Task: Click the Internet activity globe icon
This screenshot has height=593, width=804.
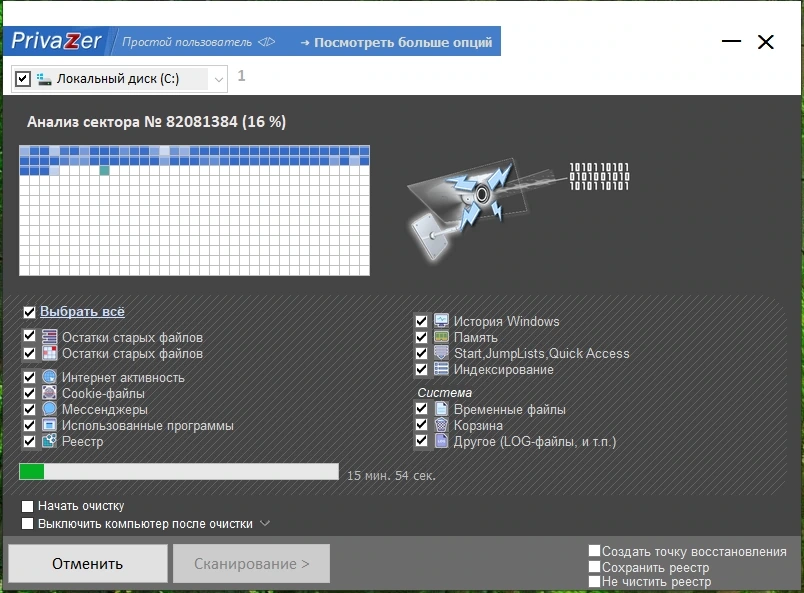Action: click(49, 377)
